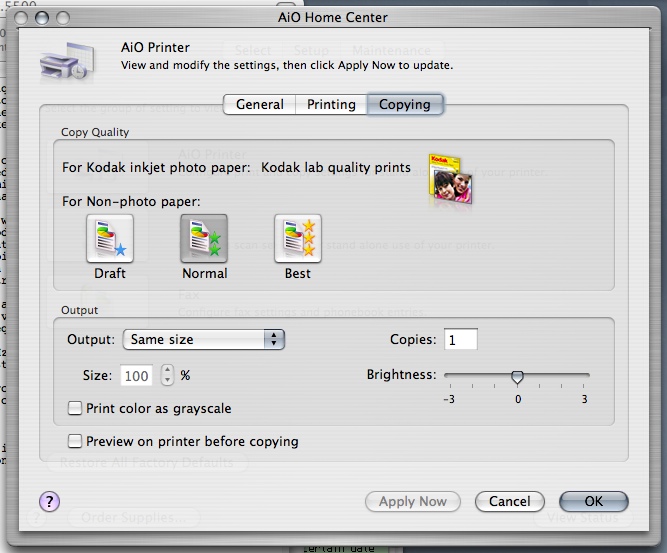This screenshot has height=553, width=667.
Task: Click the Copies input field
Action: pyautogui.click(x=461, y=340)
